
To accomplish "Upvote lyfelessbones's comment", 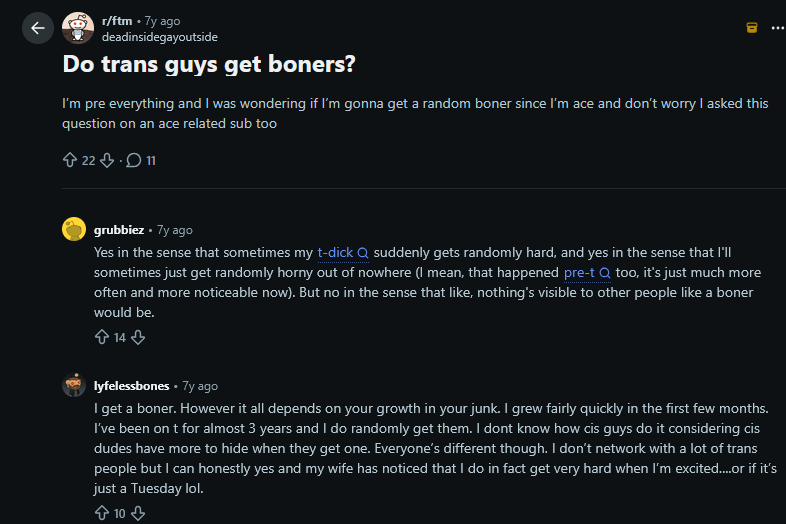I will point(102,513).
